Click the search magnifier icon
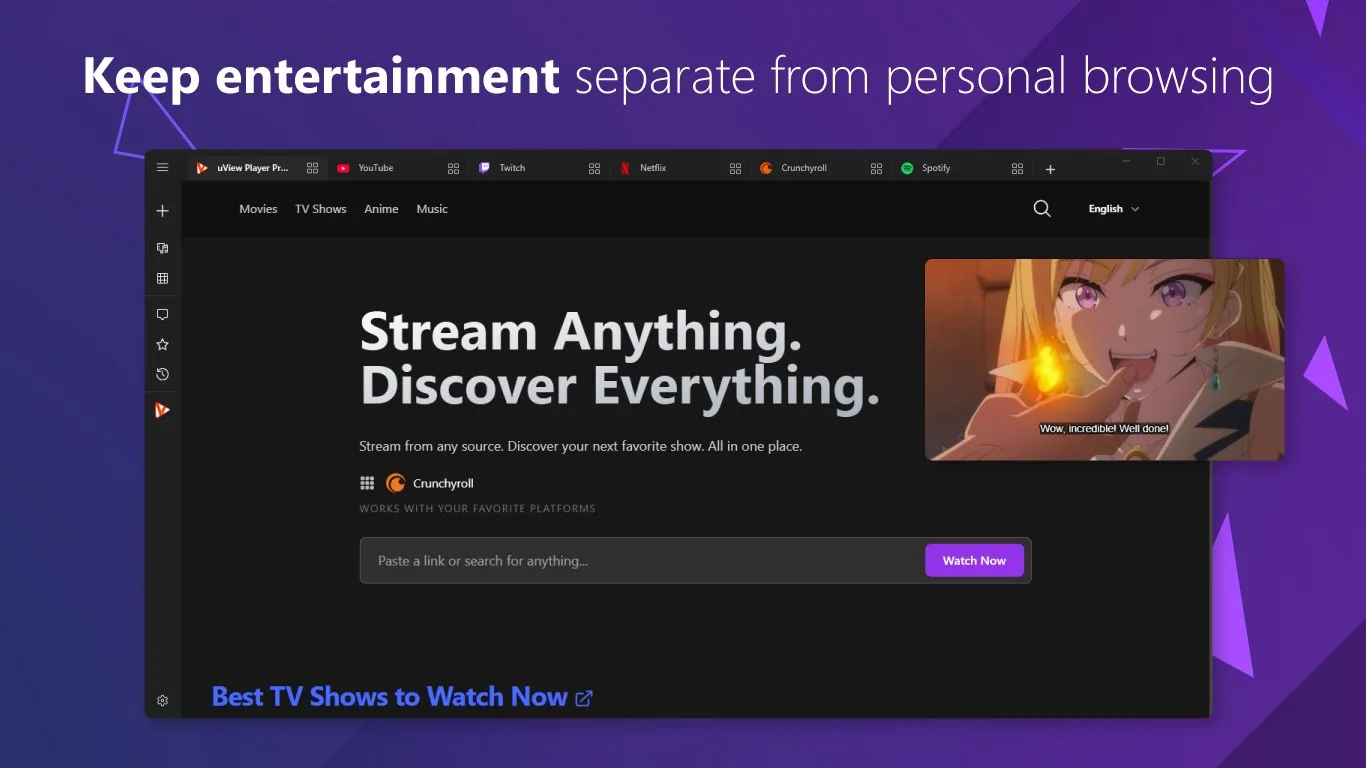The height and width of the screenshot is (768, 1366). click(1042, 209)
